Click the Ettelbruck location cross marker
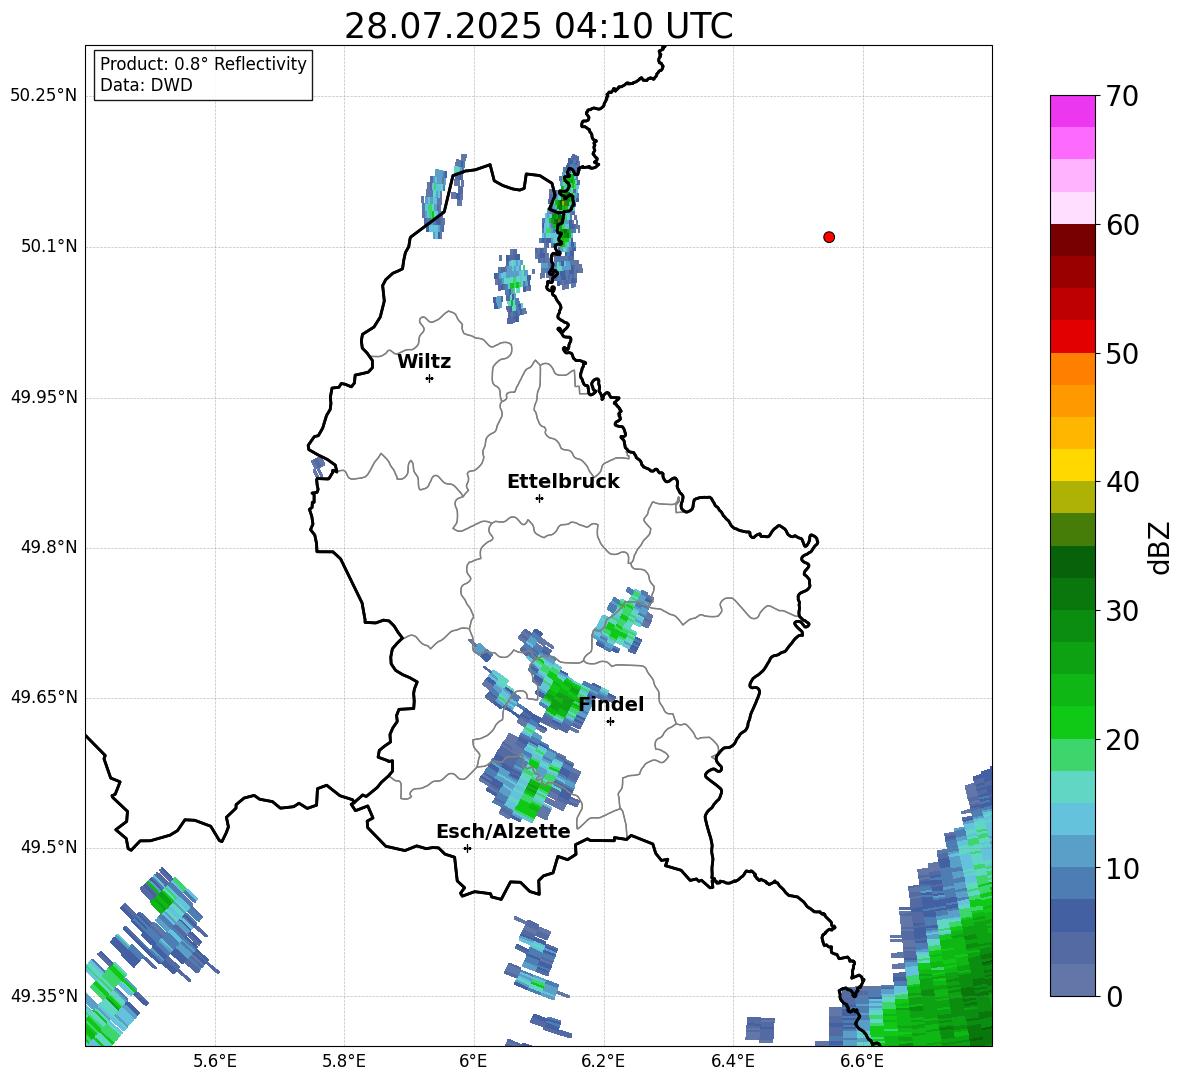Screen dimensions: 1184x1081 point(539,498)
